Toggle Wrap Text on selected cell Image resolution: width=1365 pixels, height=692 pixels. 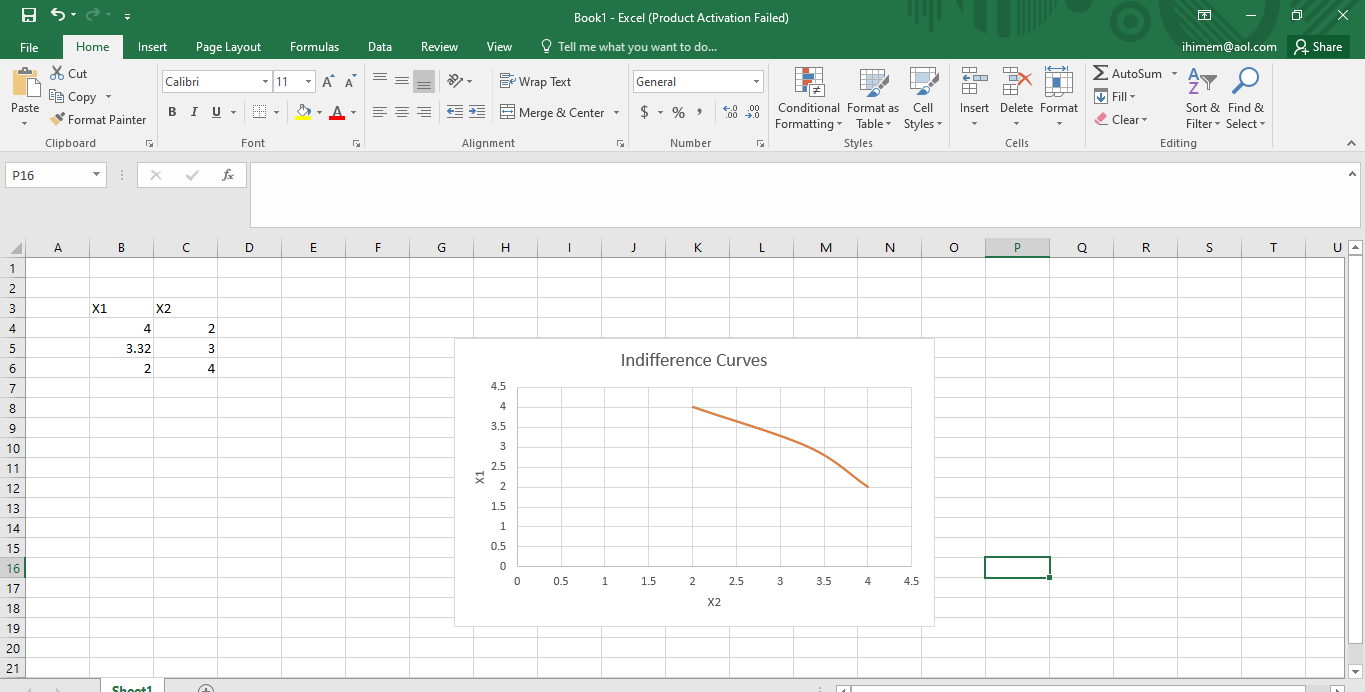(535, 82)
